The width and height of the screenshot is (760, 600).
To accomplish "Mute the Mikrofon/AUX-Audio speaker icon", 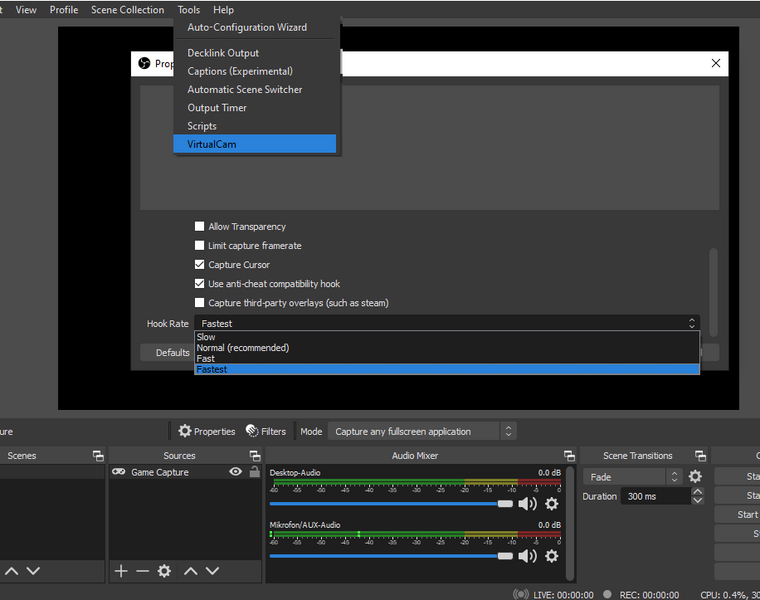I will (527, 556).
